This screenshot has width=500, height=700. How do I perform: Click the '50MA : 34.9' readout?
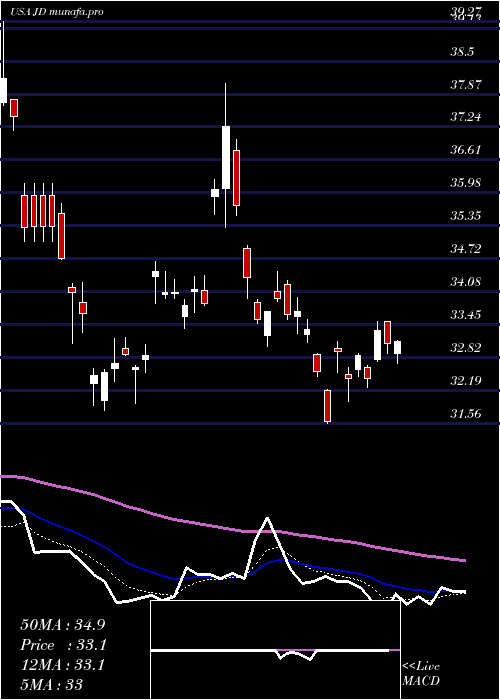[63, 625]
